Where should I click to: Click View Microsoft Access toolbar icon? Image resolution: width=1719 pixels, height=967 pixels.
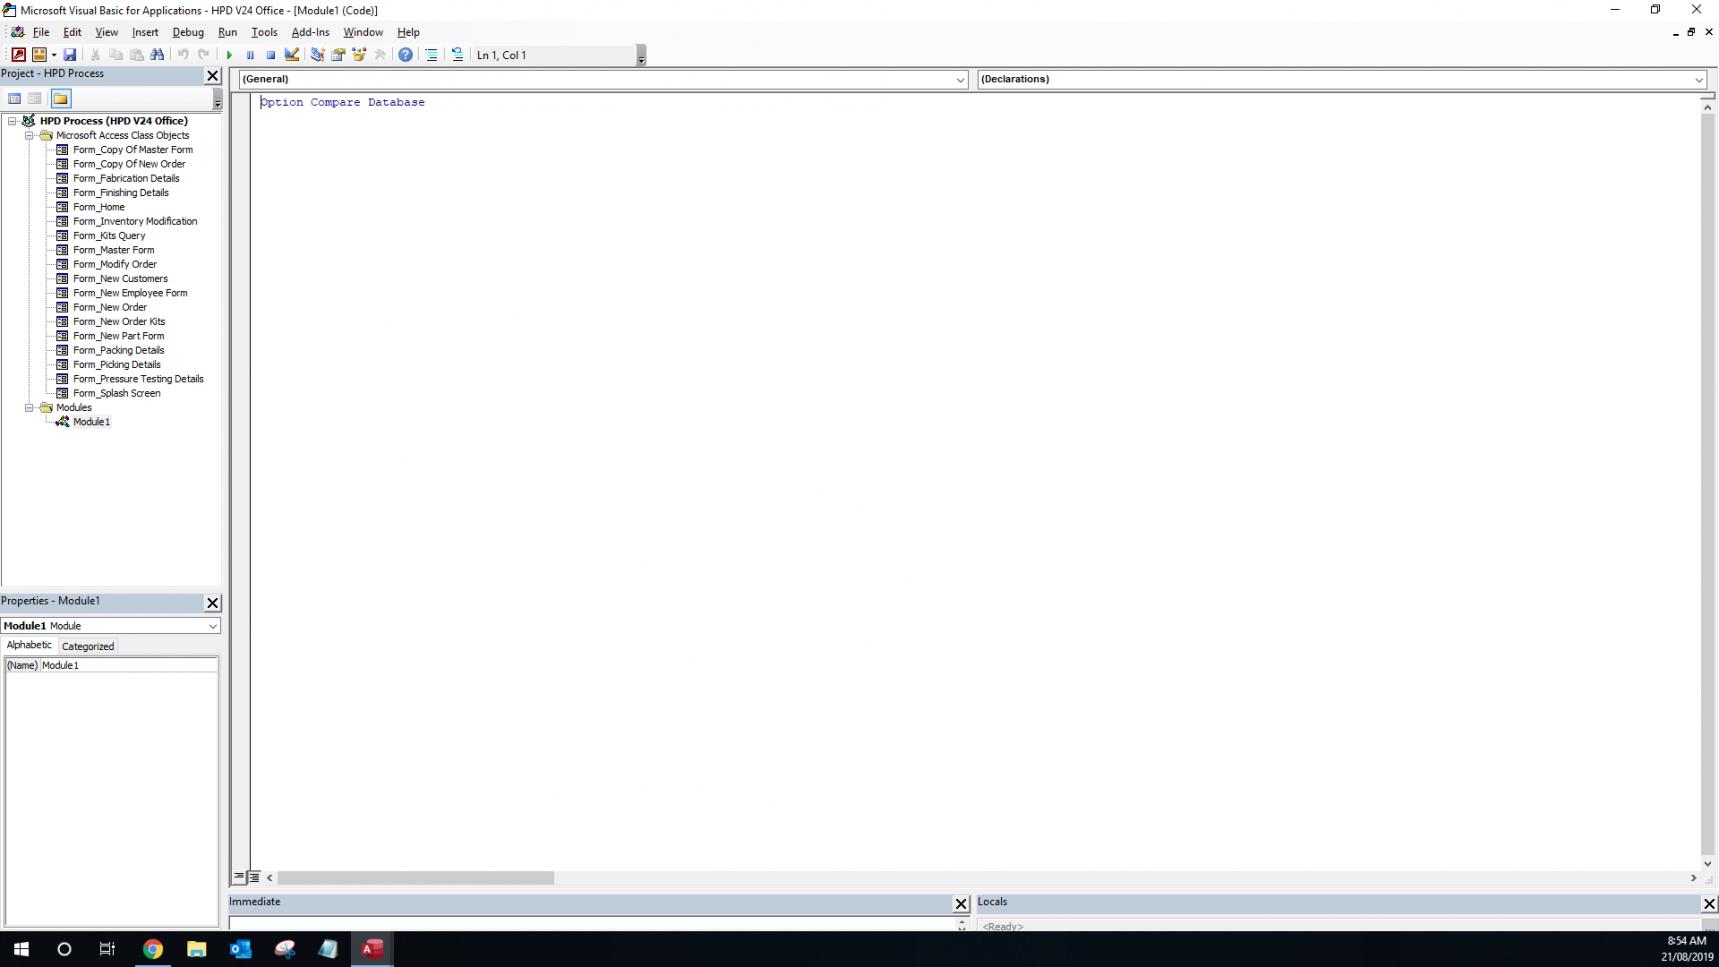pos(18,55)
